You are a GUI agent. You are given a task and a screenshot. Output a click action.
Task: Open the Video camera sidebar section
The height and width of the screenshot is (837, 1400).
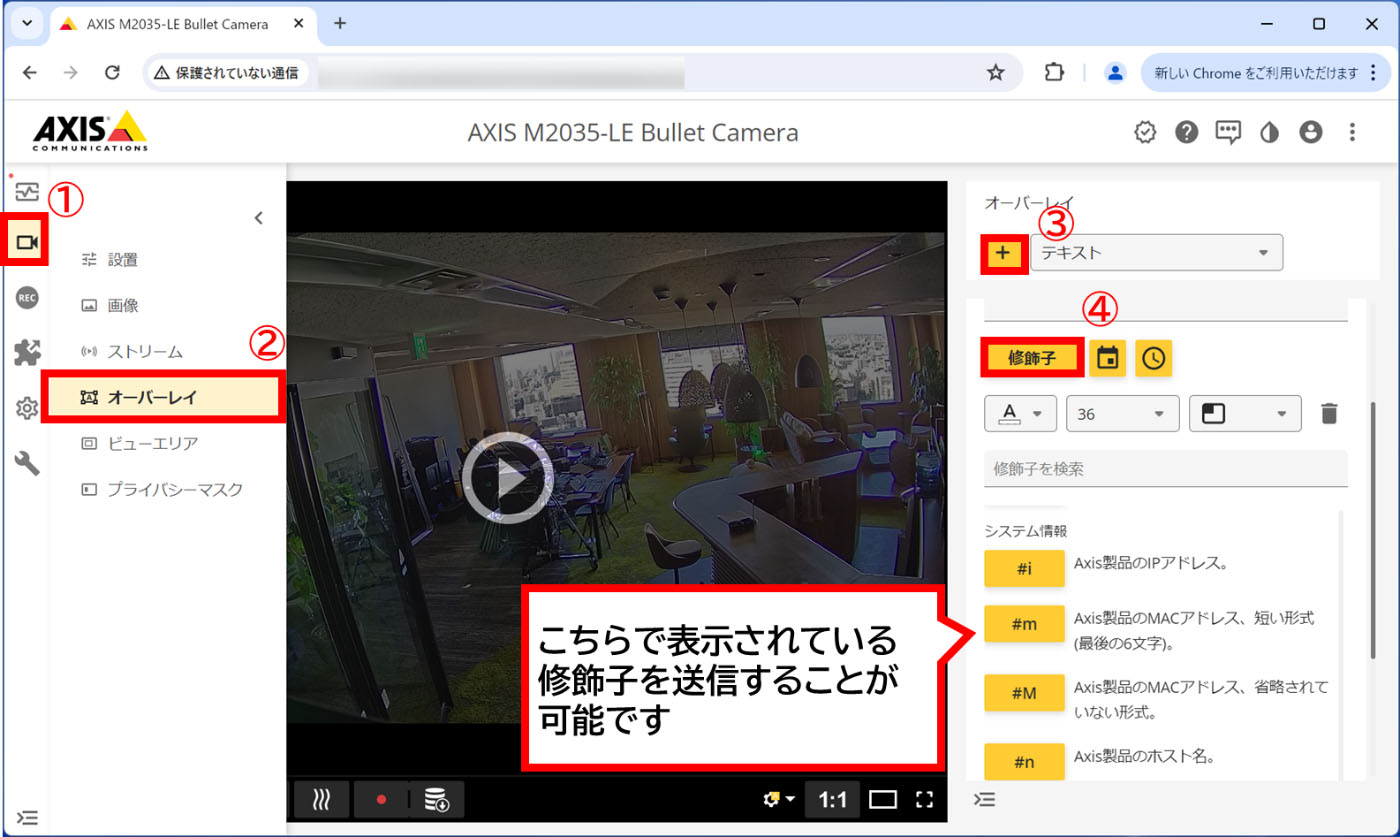27,242
